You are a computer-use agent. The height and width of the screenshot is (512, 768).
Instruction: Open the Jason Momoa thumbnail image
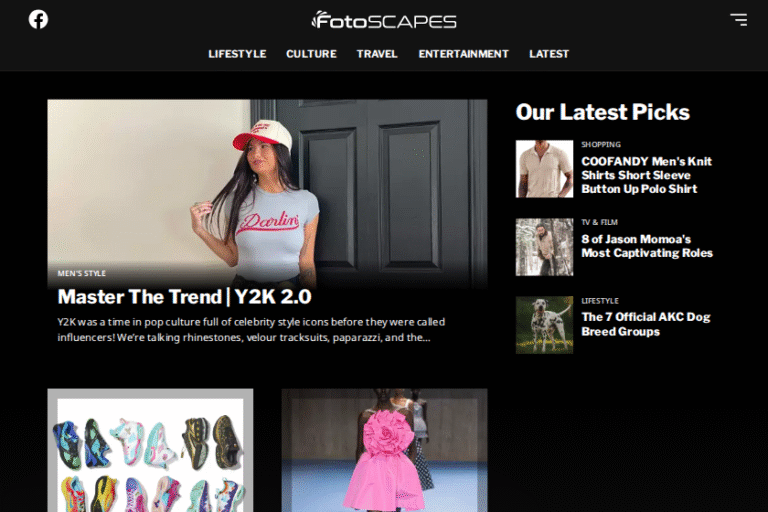click(x=544, y=247)
